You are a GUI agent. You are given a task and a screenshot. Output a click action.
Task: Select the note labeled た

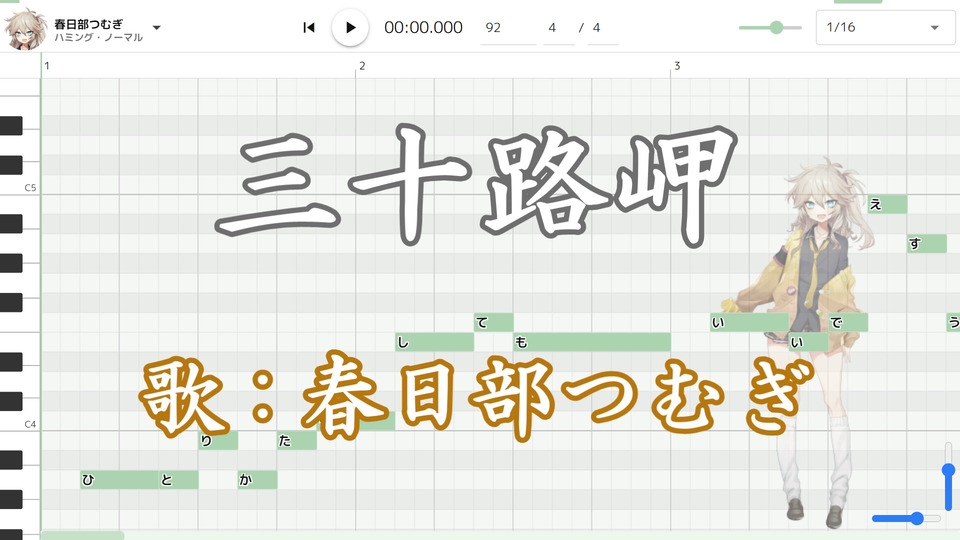tap(297, 441)
